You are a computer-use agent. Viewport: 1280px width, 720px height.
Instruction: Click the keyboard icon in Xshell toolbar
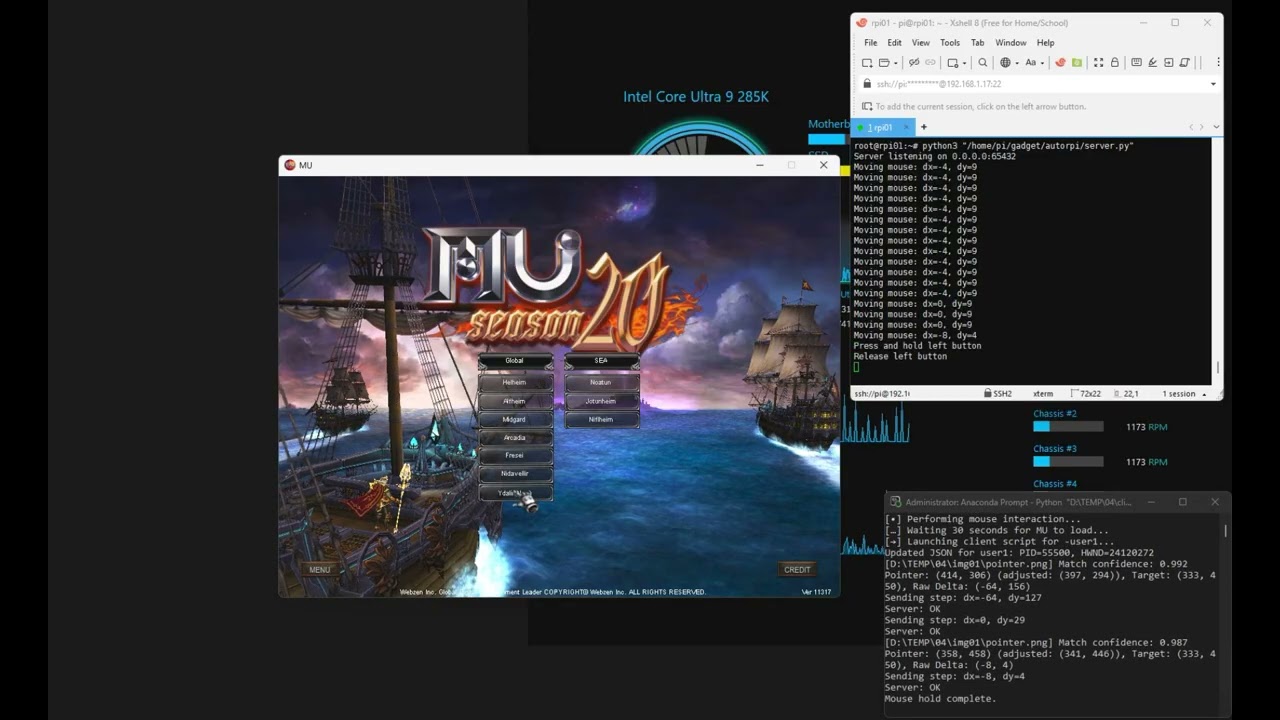1136,62
